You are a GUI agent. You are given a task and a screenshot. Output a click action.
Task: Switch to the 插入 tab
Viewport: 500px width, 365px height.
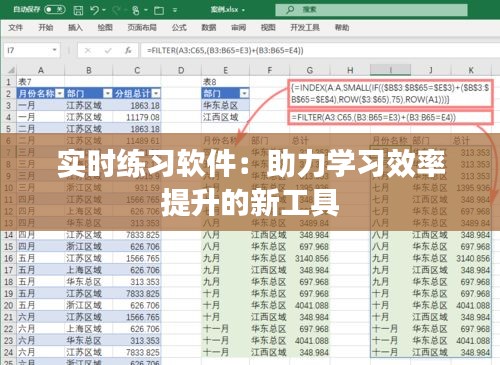click(x=75, y=28)
